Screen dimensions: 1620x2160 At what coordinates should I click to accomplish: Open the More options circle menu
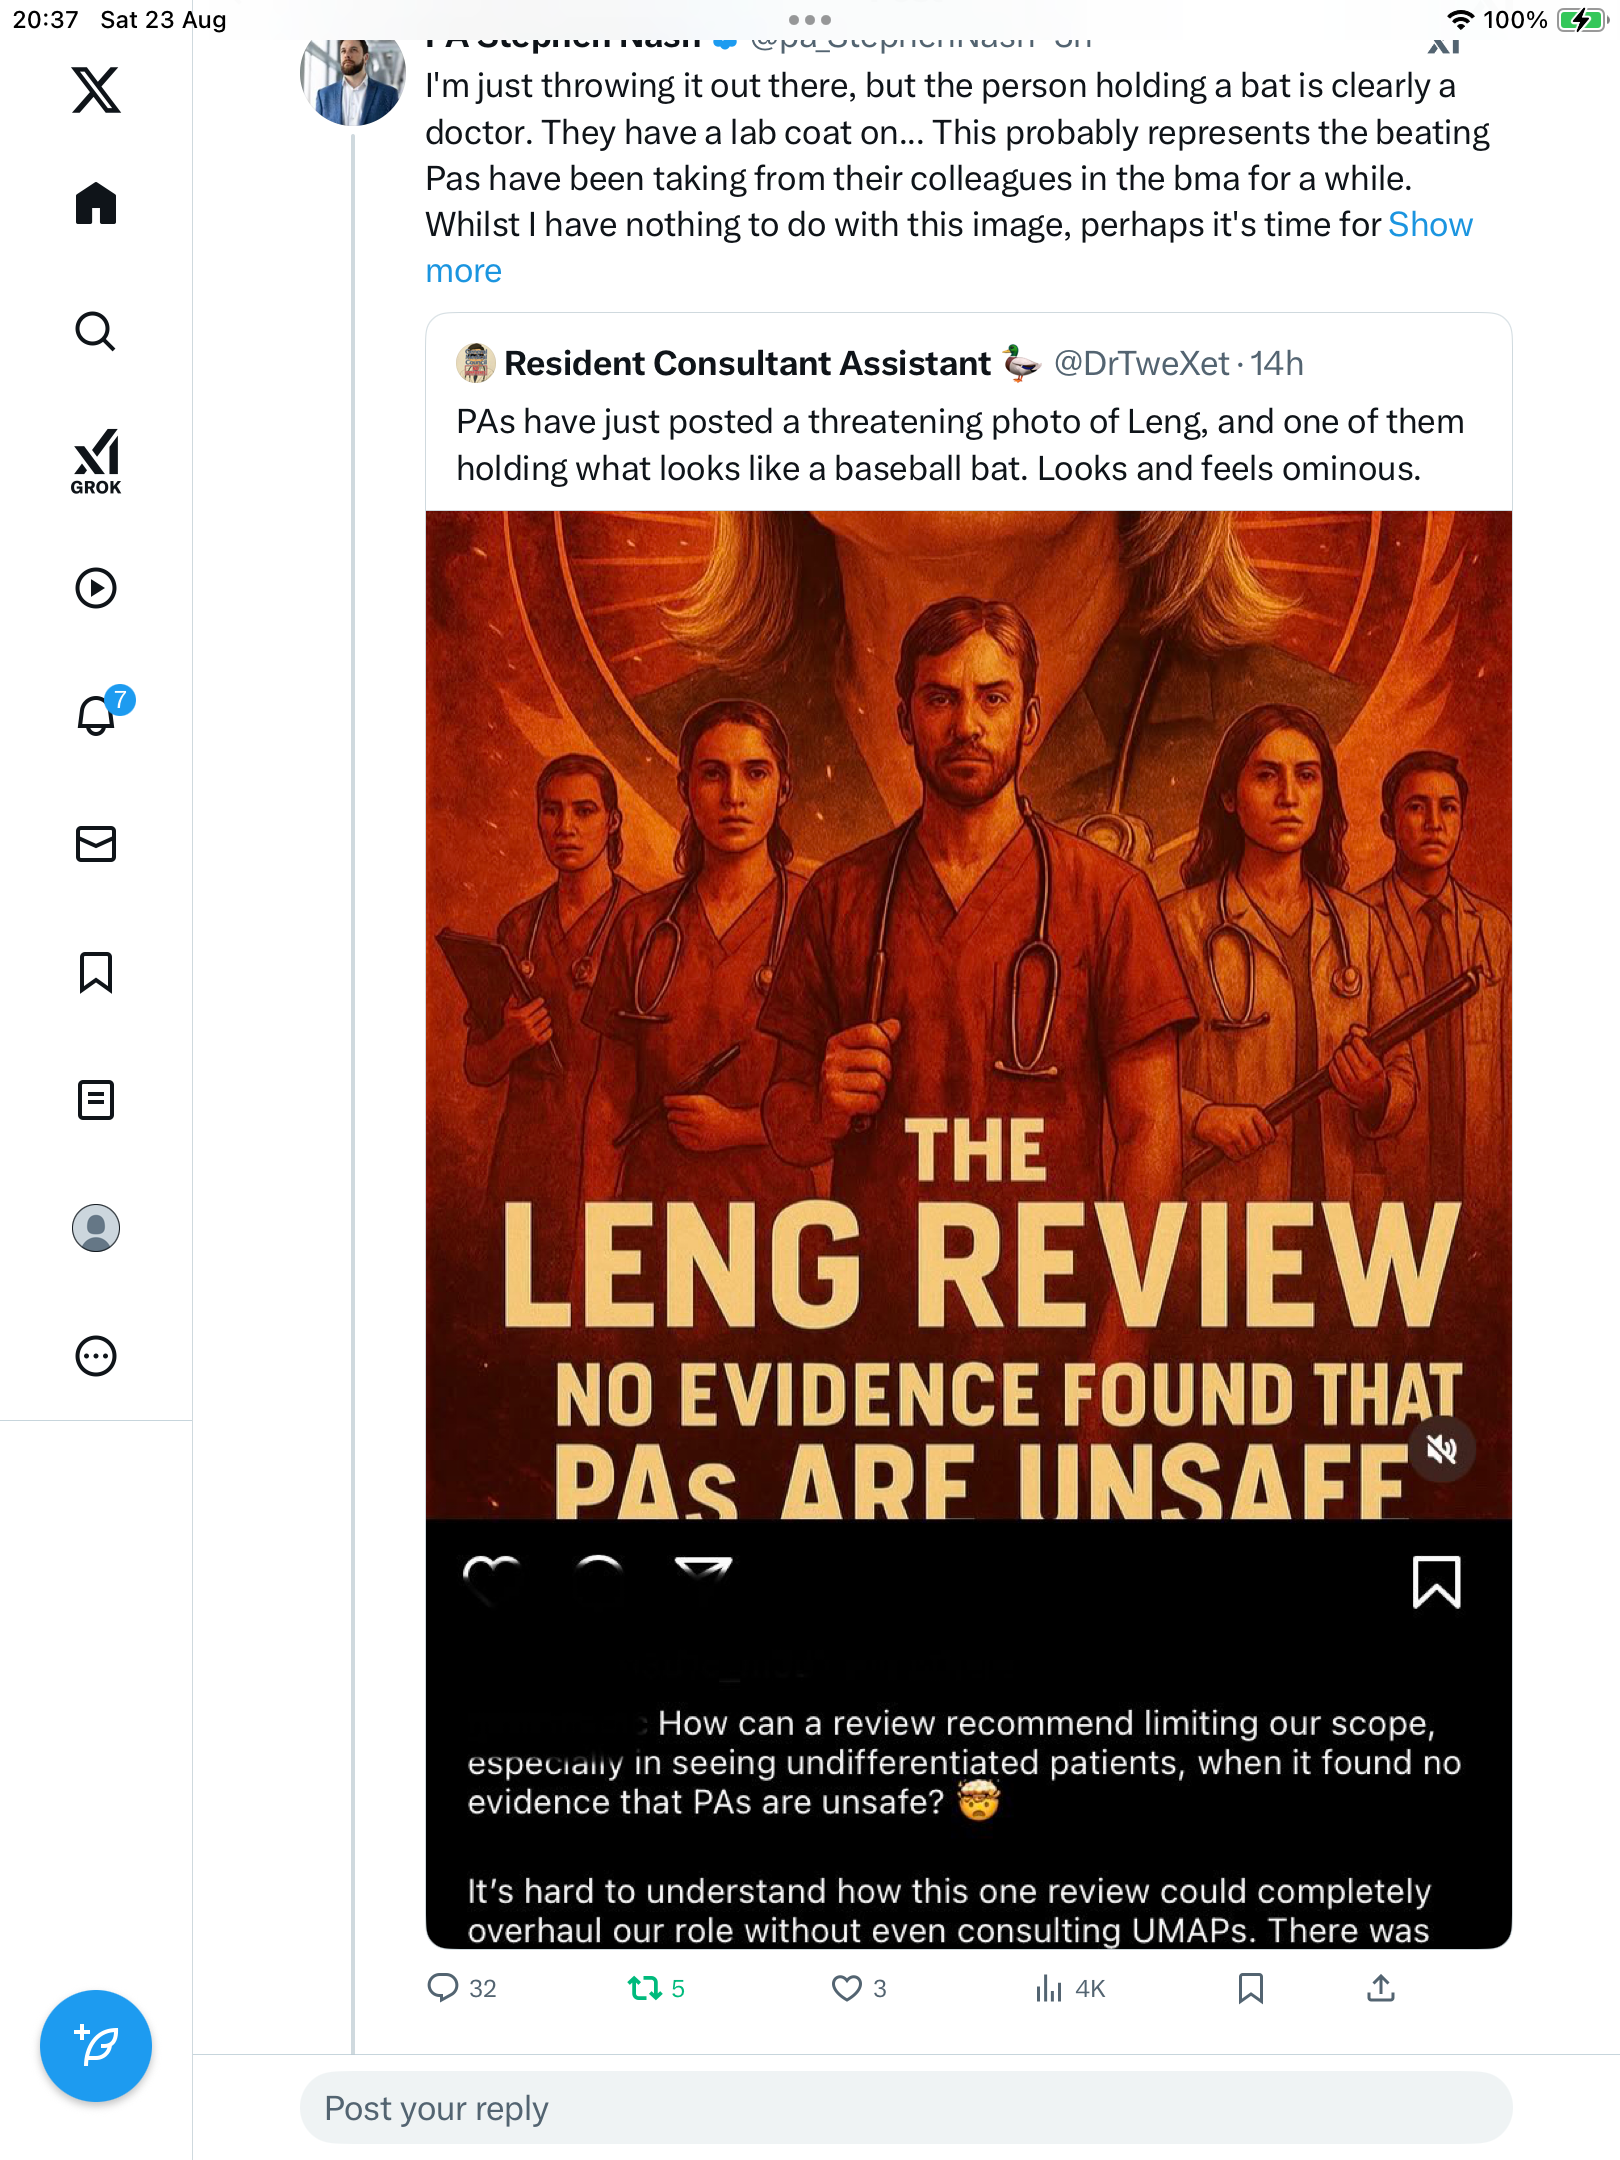[x=96, y=1356]
